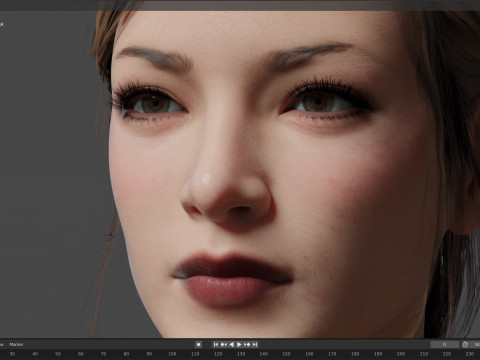
Task: Click frame 150 on the timeline ruler
Action: tap(286, 354)
